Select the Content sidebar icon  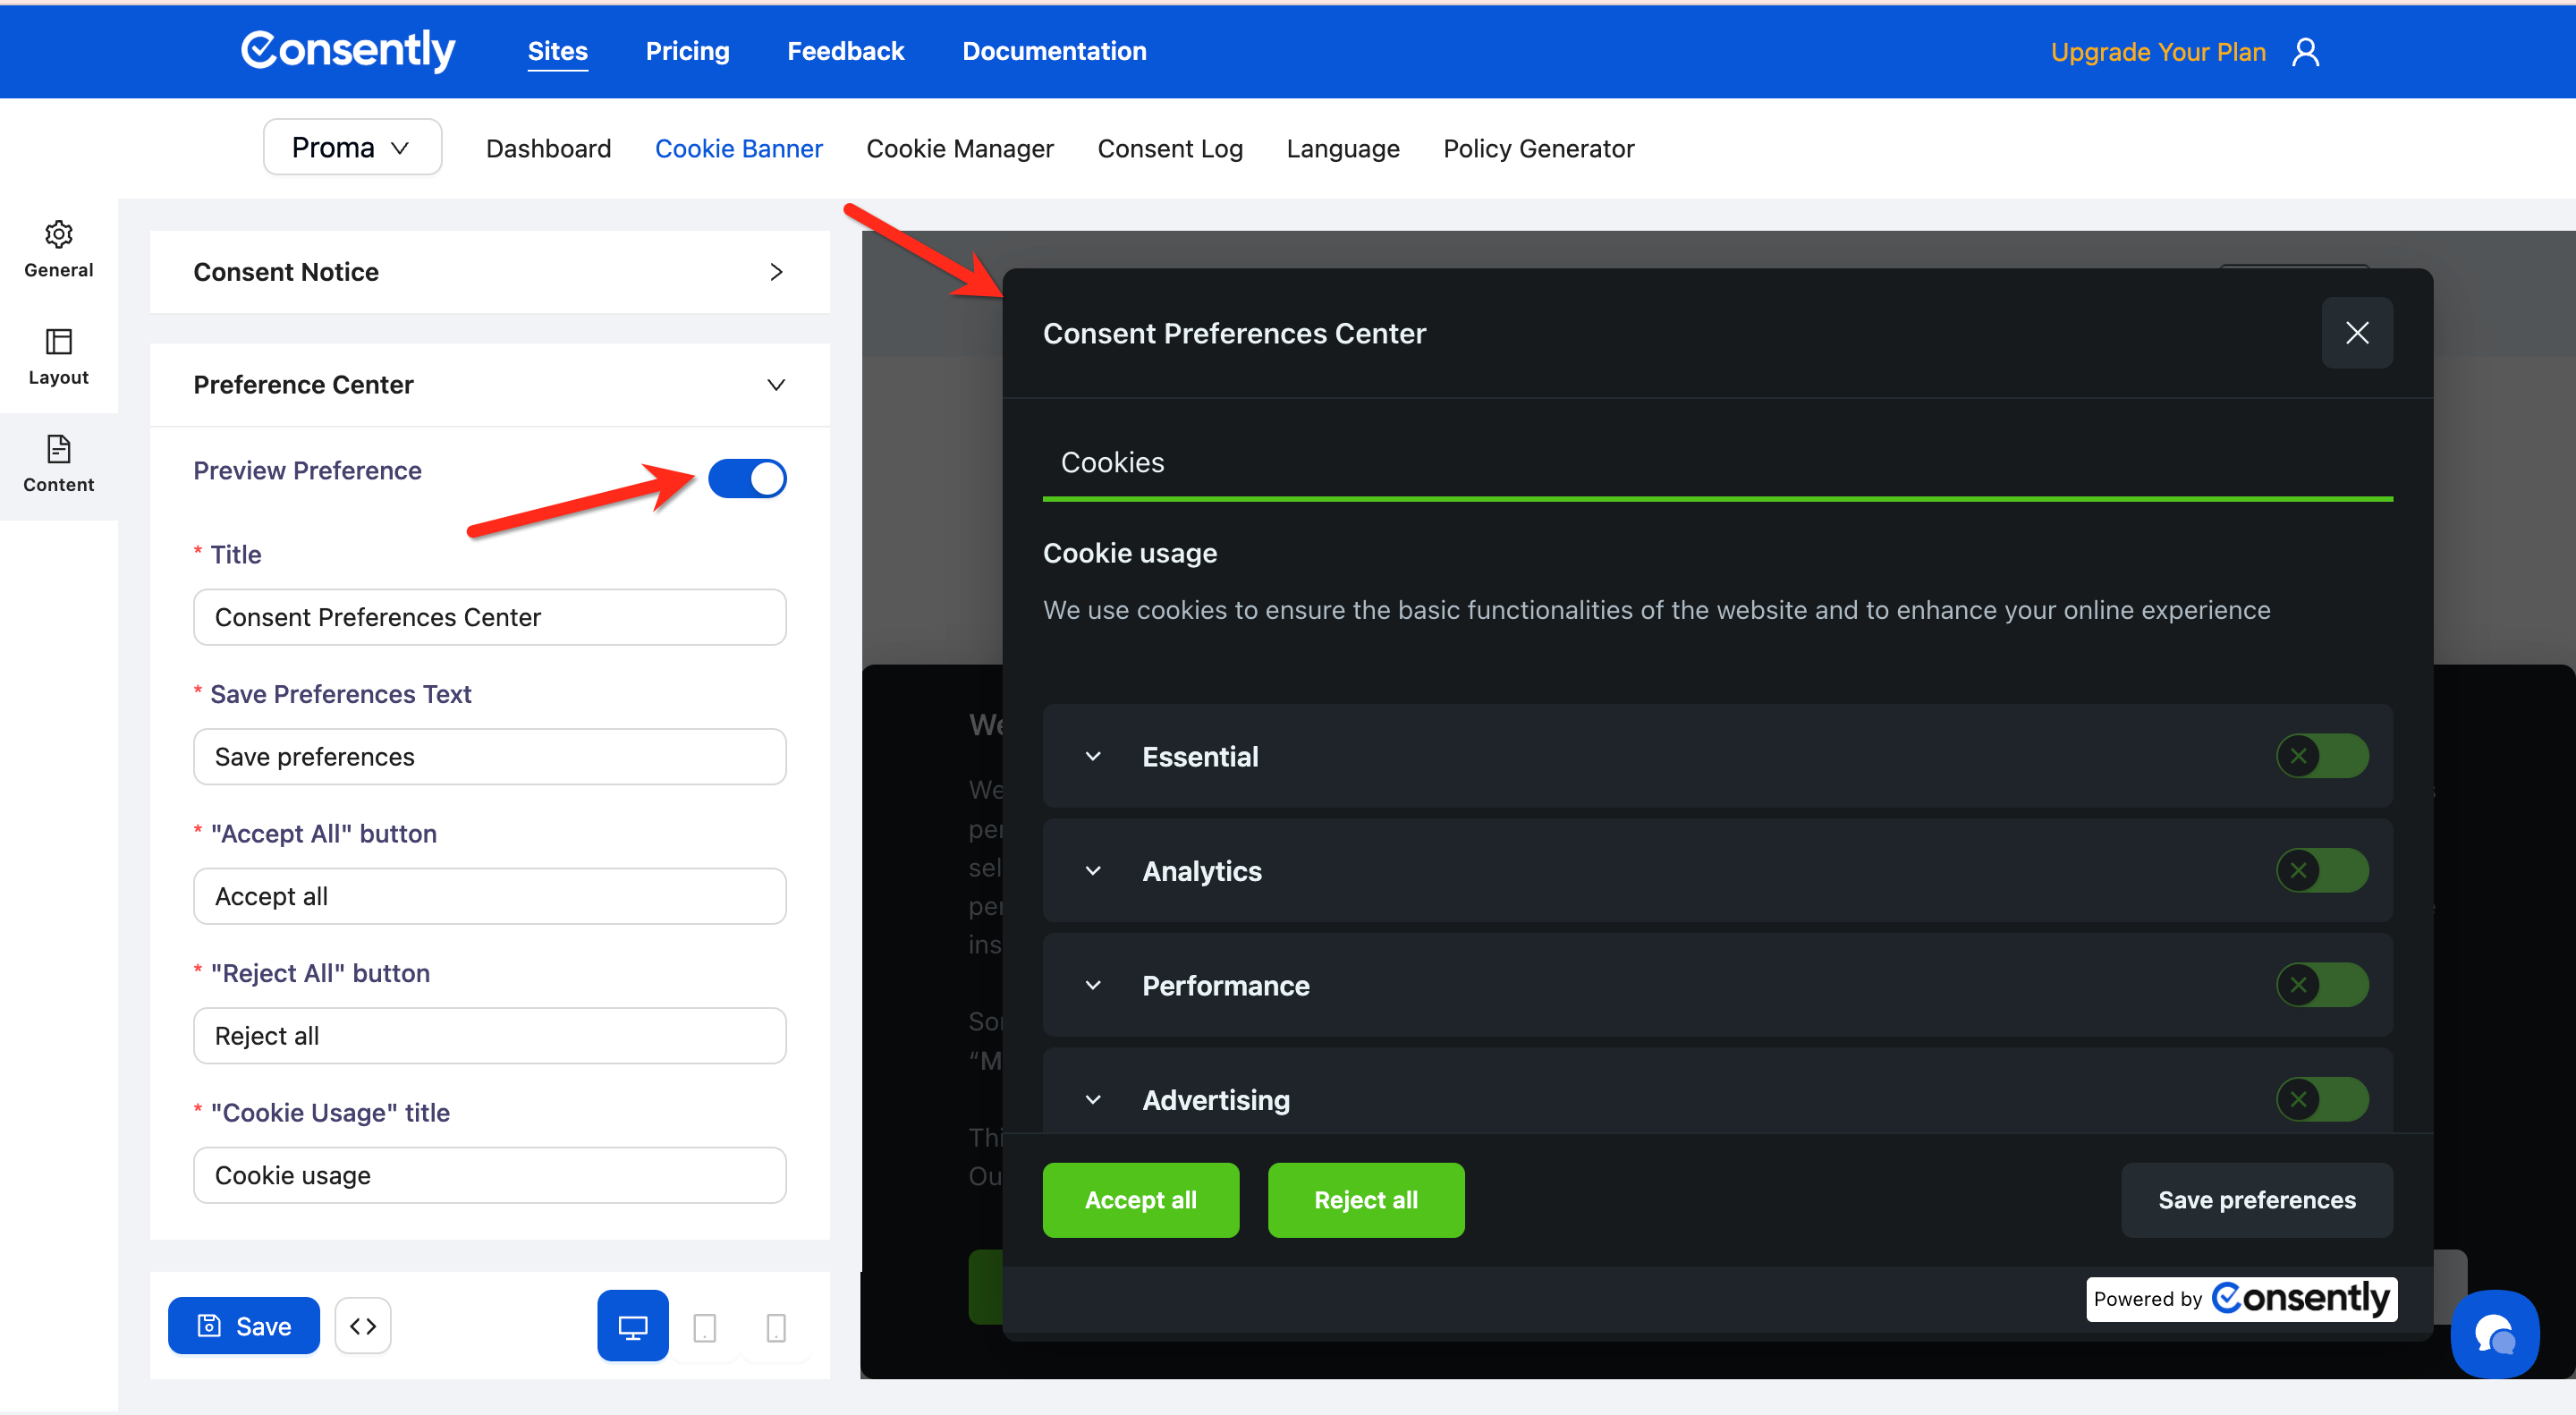(x=58, y=464)
